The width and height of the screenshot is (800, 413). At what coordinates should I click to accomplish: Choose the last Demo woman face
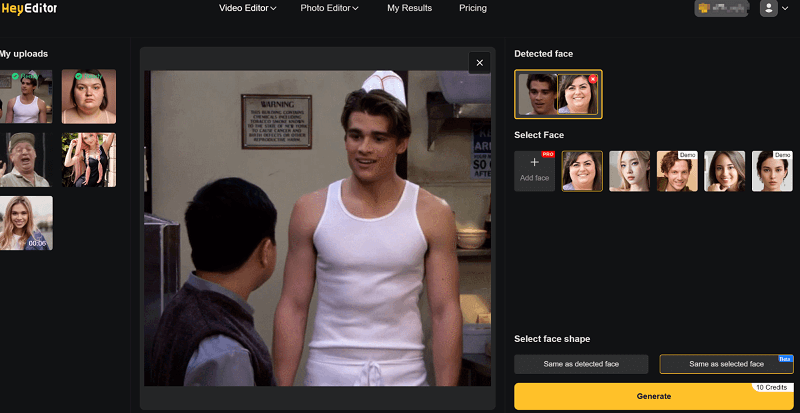(771, 171)
